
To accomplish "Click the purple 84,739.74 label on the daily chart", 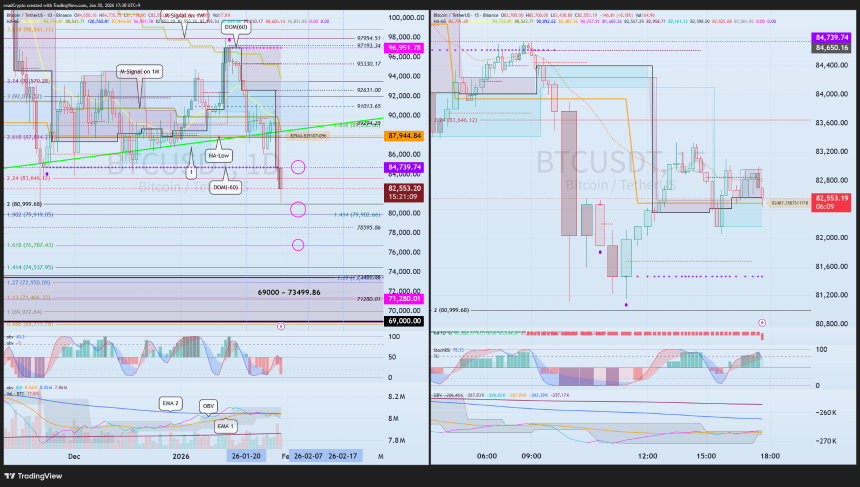I will click(x=405, y=167).
